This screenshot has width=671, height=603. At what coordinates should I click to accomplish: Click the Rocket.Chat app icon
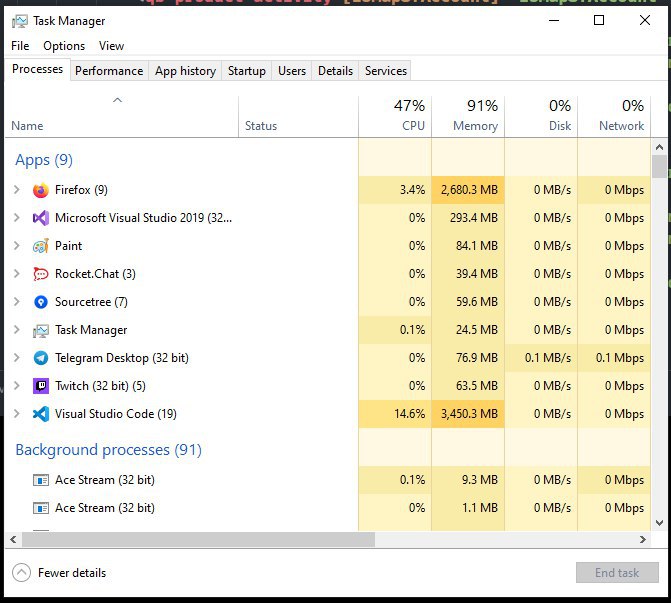(41, 274)
